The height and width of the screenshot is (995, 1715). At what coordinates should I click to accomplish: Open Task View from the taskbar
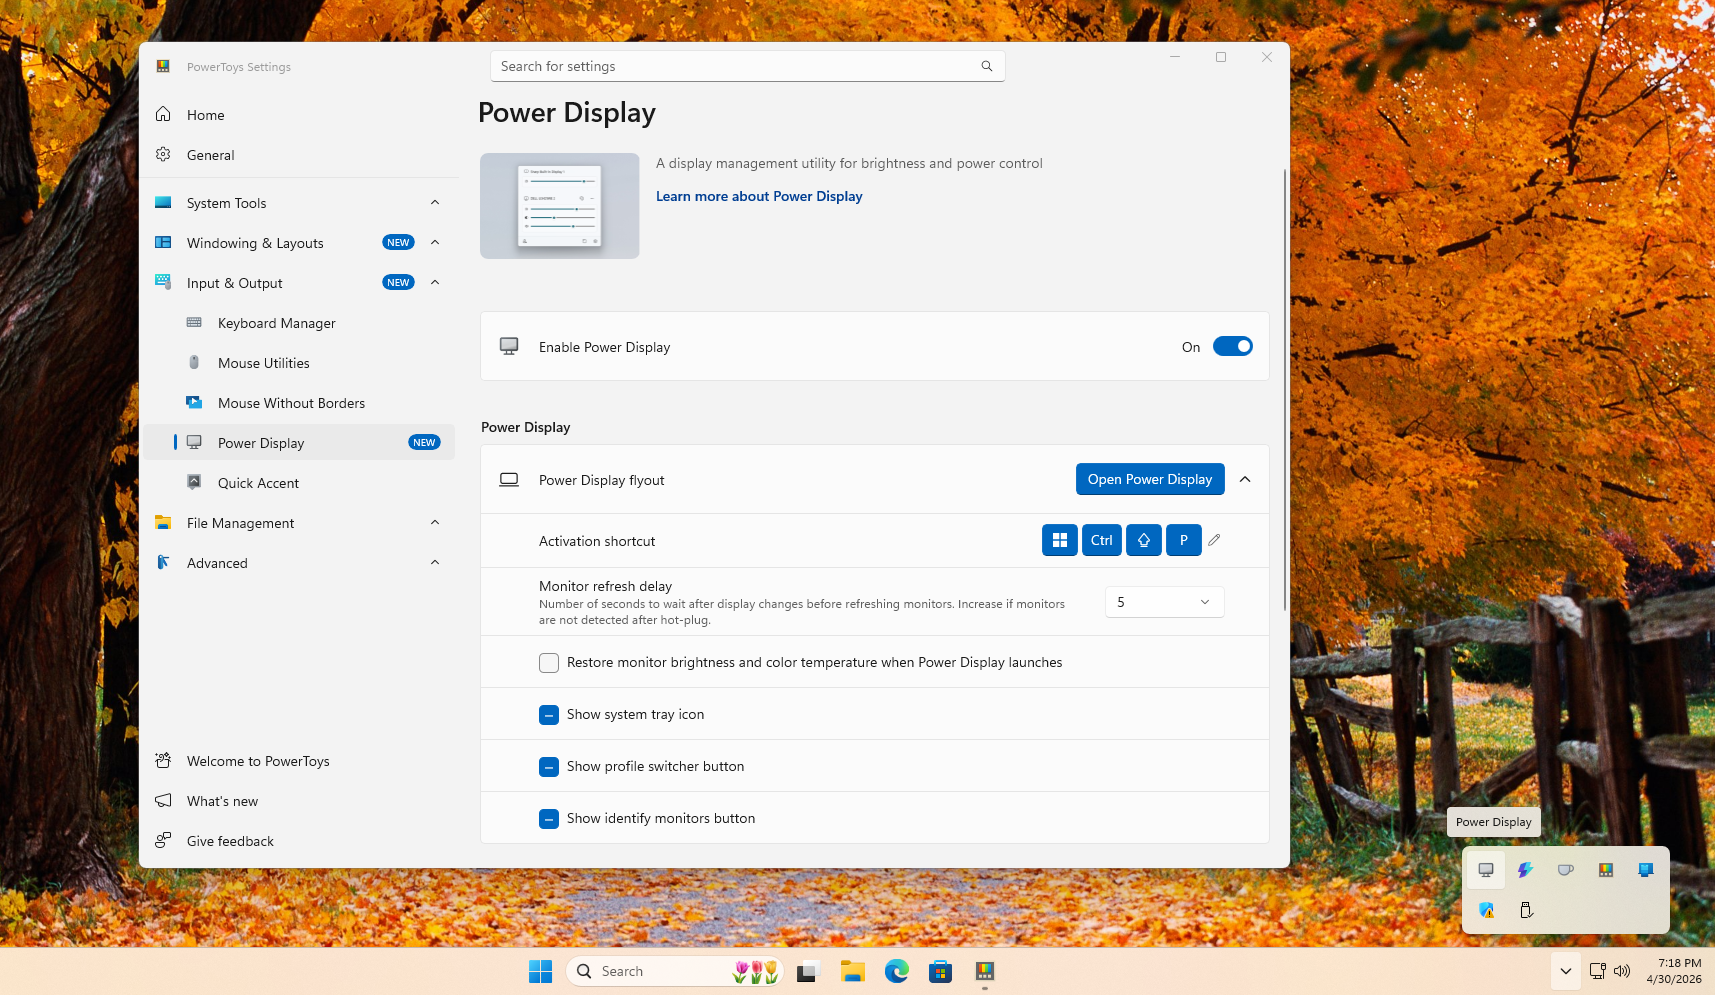coord(808,971)
